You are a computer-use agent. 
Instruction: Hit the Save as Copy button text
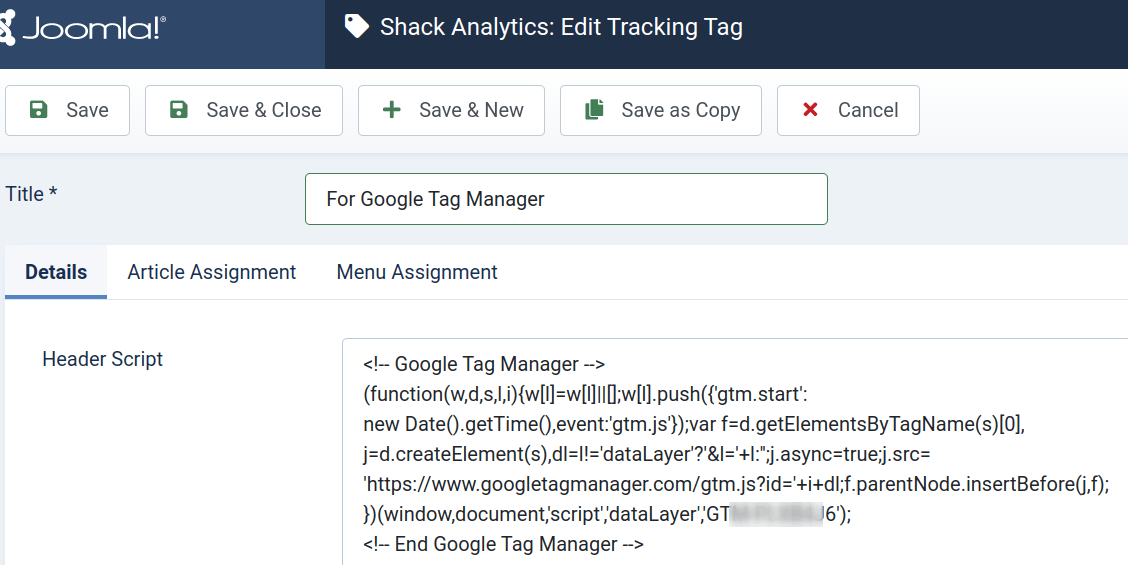(x=680, y=110)
